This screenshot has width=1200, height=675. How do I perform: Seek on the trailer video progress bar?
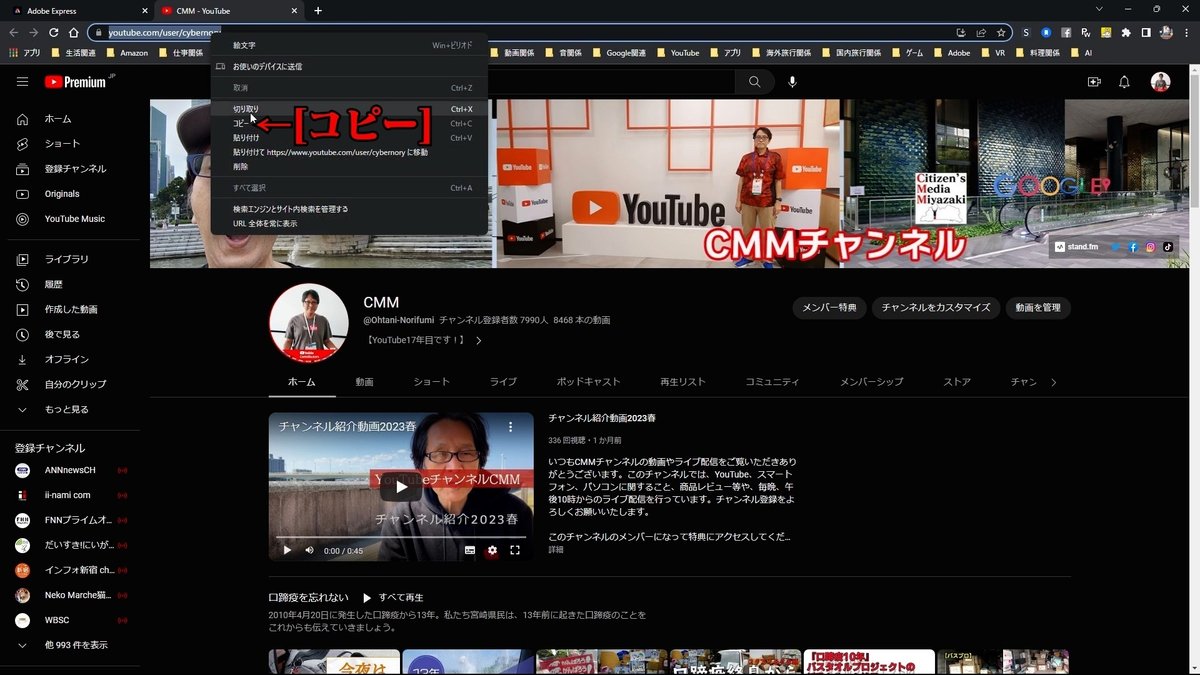click(400, 537)
